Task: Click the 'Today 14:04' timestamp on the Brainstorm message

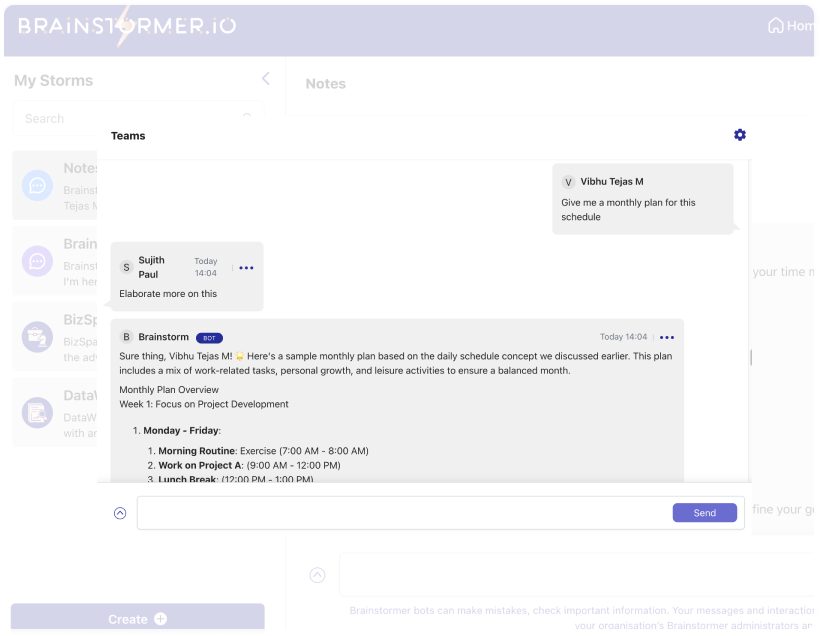Action: tap(623, 337)
